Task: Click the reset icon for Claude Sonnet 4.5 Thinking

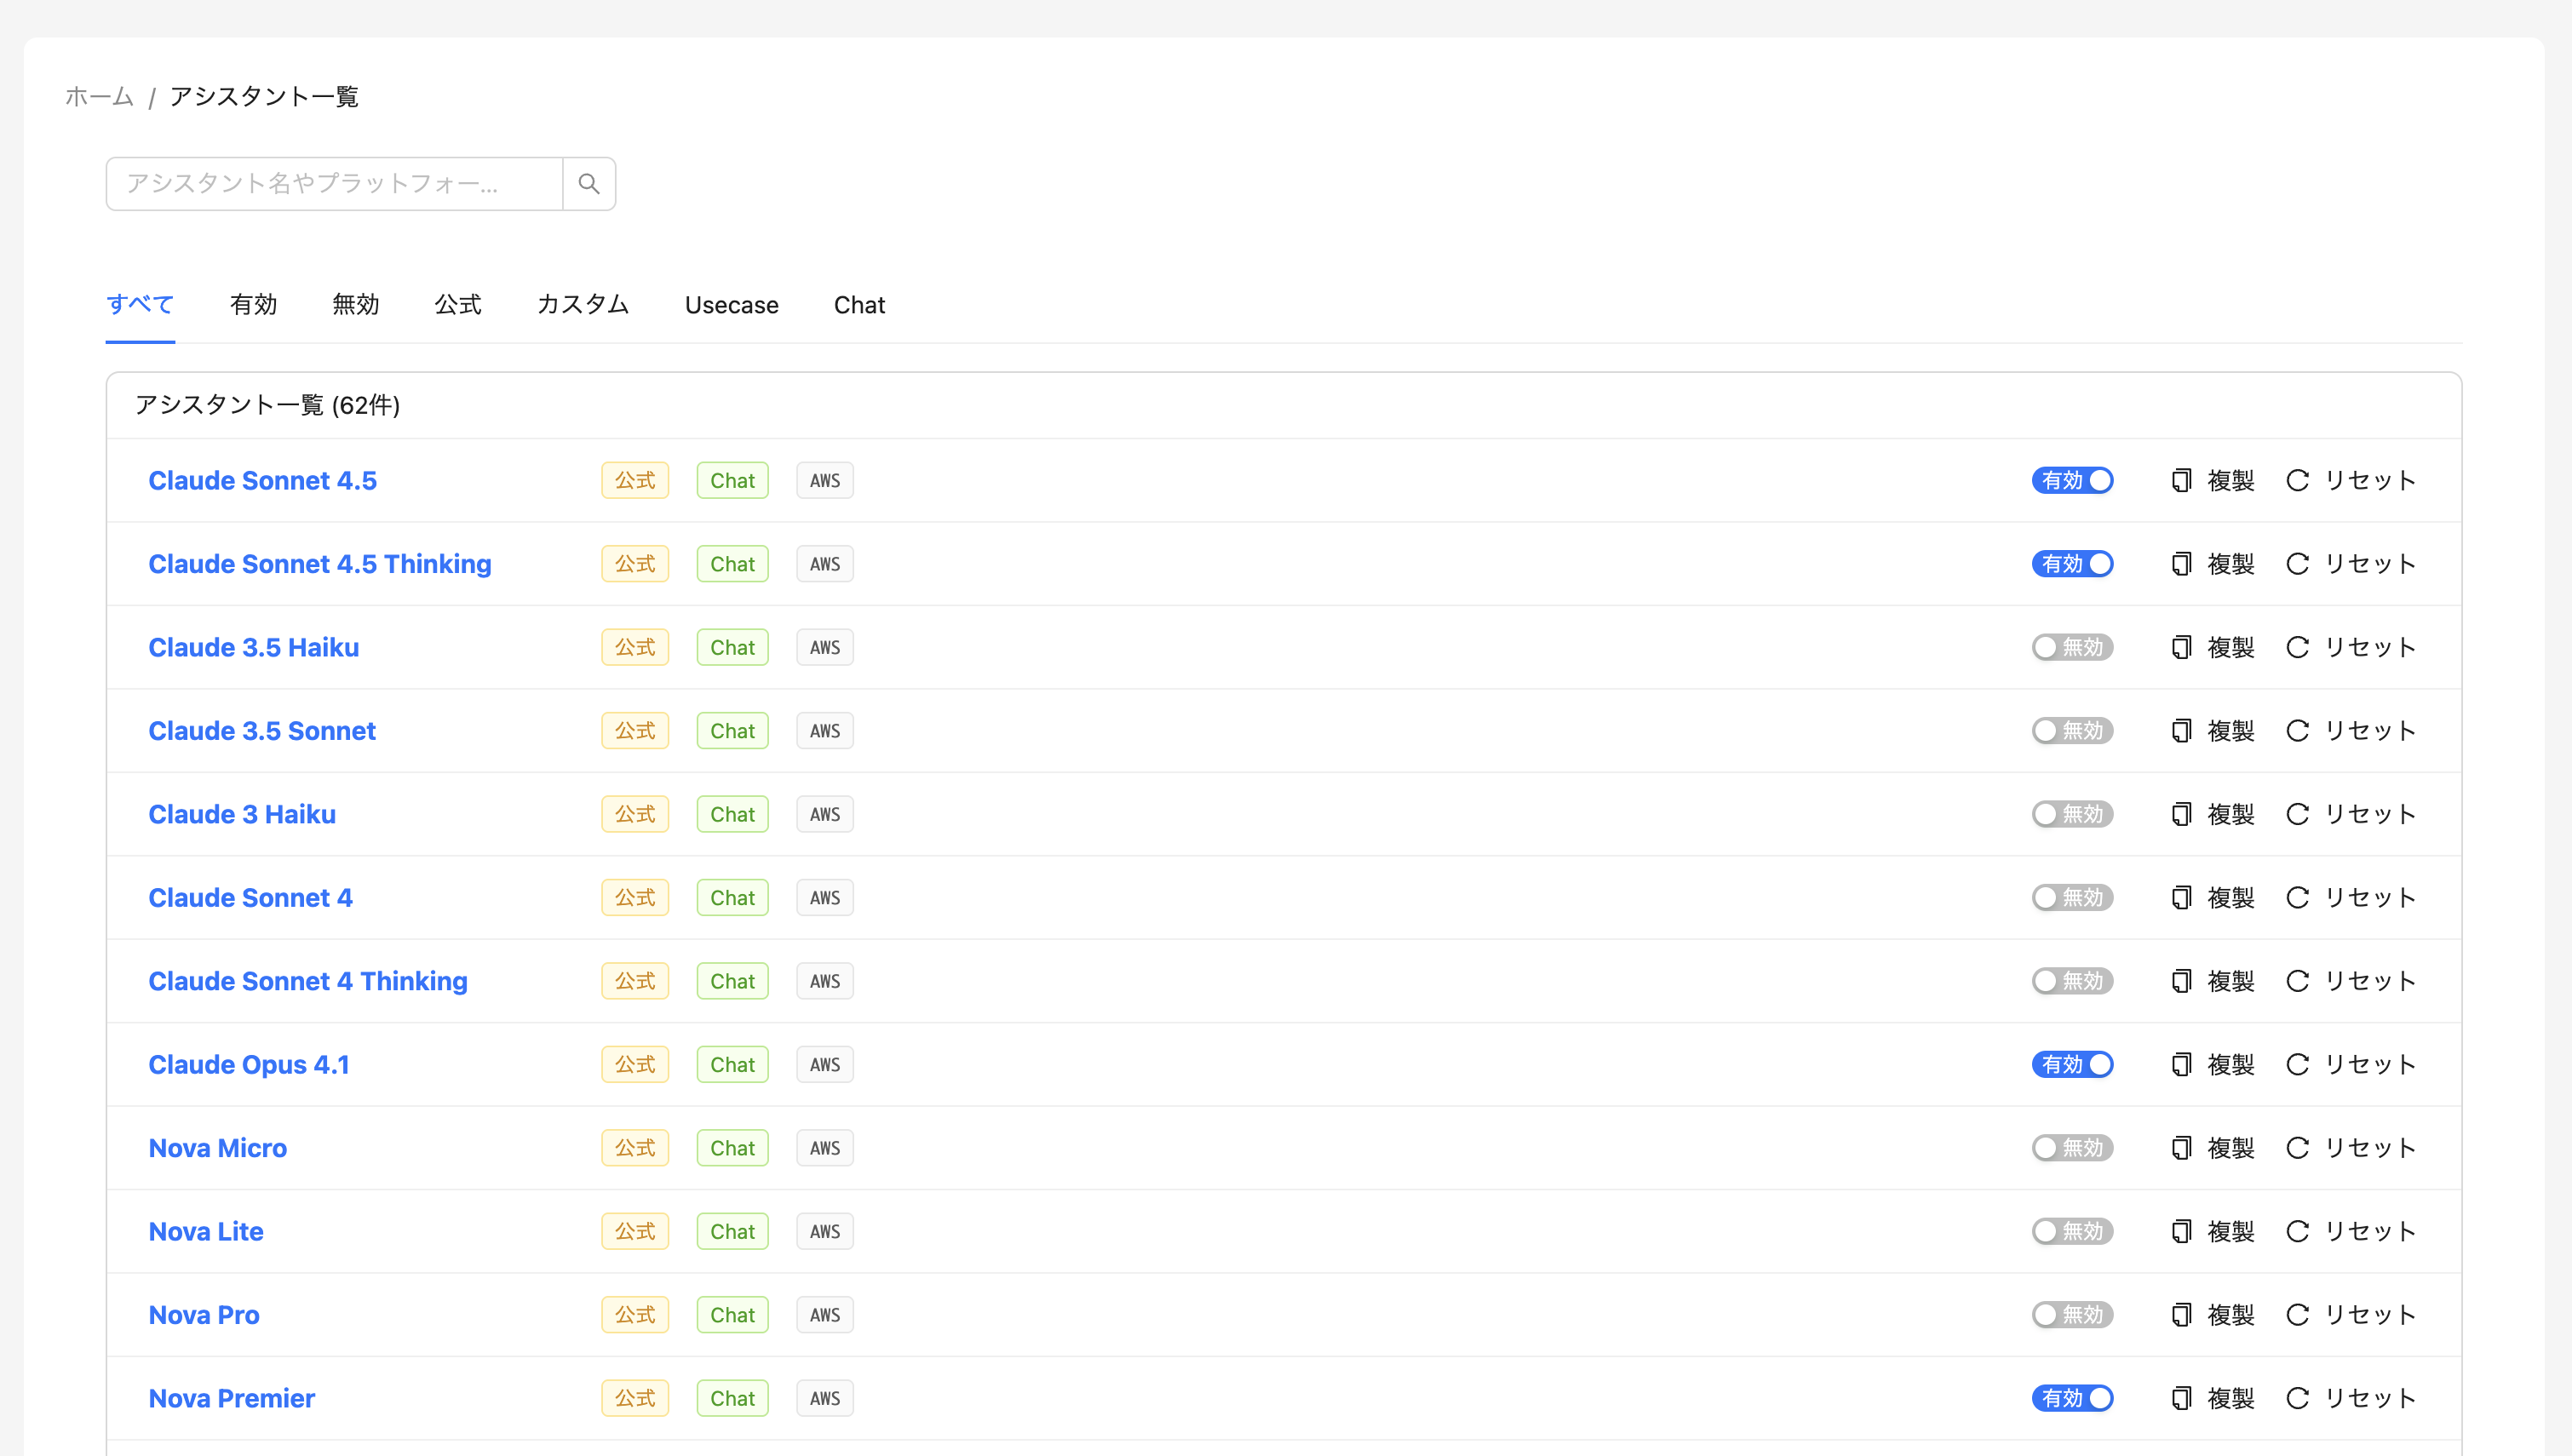Action: 2298,563
